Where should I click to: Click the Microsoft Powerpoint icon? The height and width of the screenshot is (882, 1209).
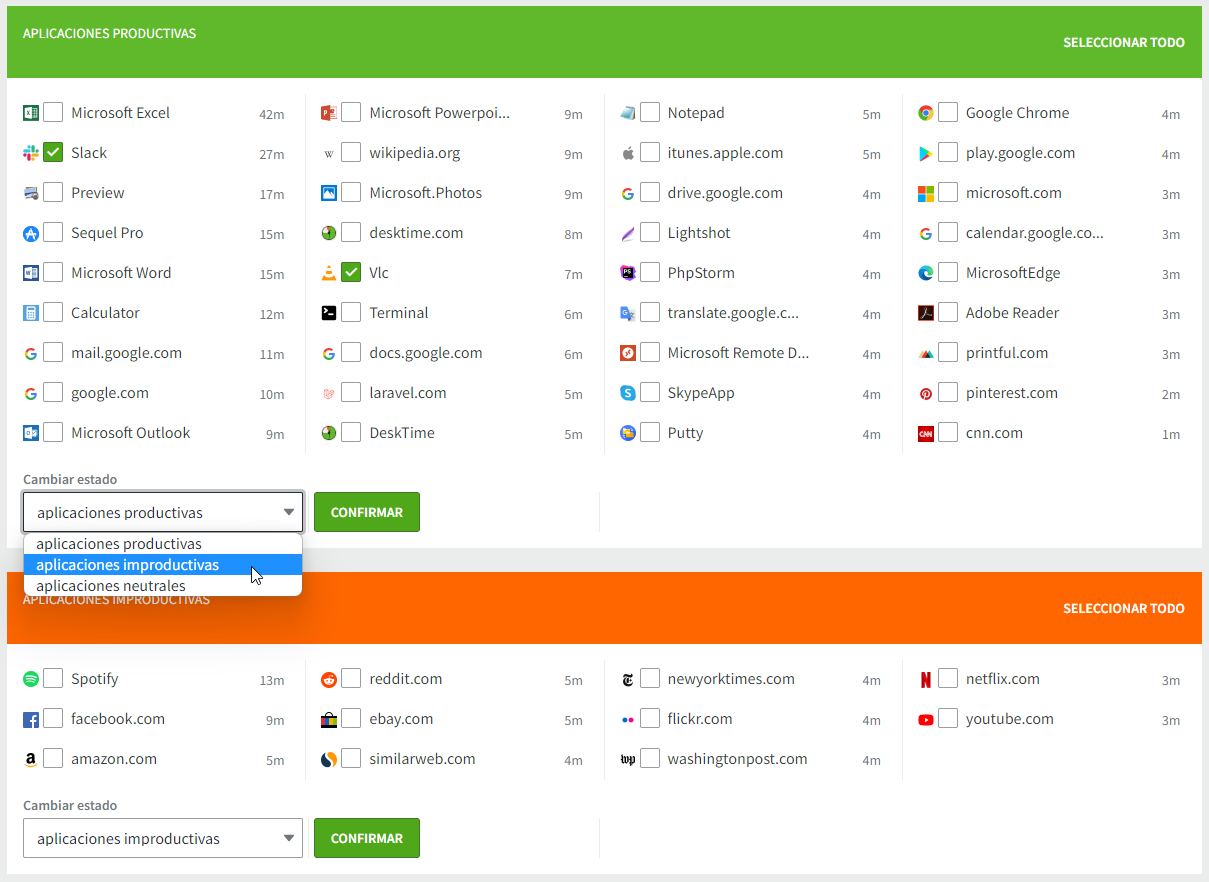(x=329, y=113)
